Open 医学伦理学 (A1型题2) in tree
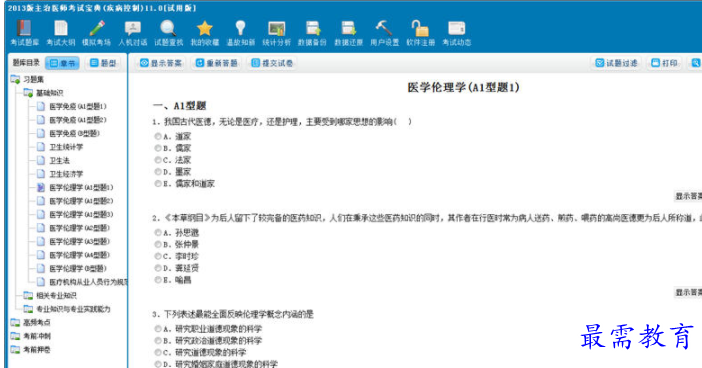The image size is (702, 368). pyautogui.click(x=75, y=201)
